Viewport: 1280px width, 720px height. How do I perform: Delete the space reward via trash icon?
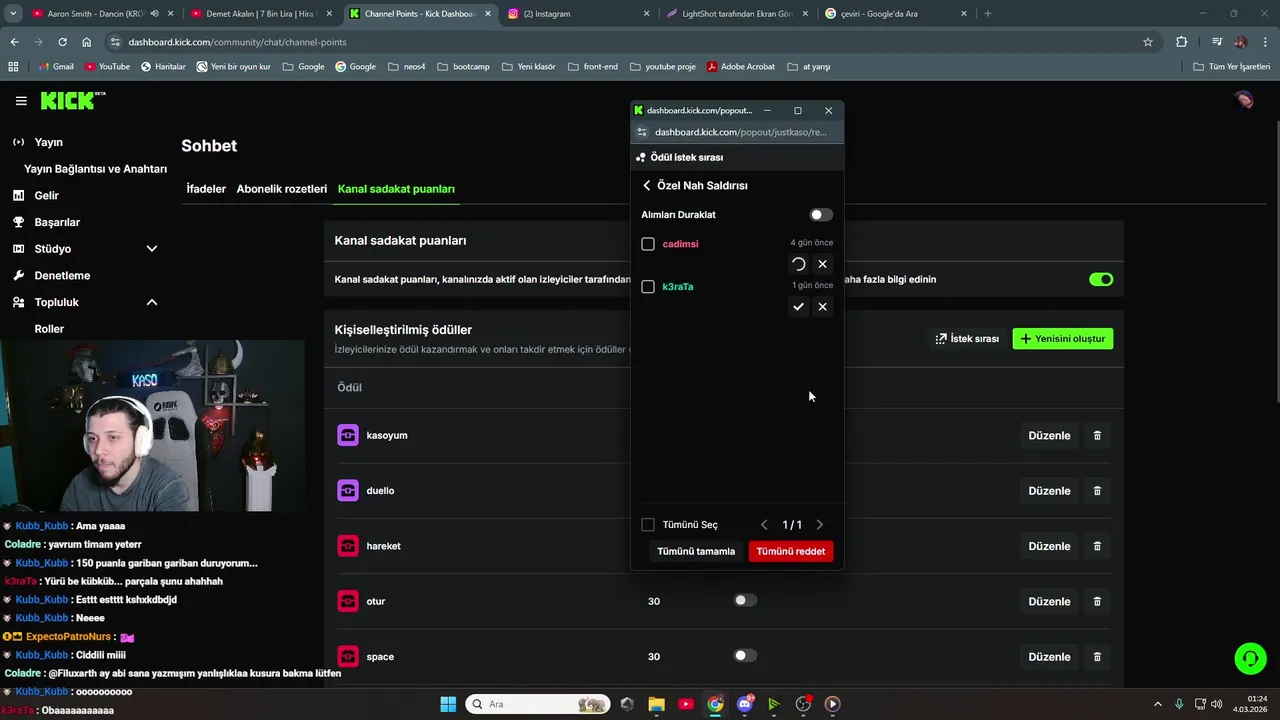(1097, 657)
